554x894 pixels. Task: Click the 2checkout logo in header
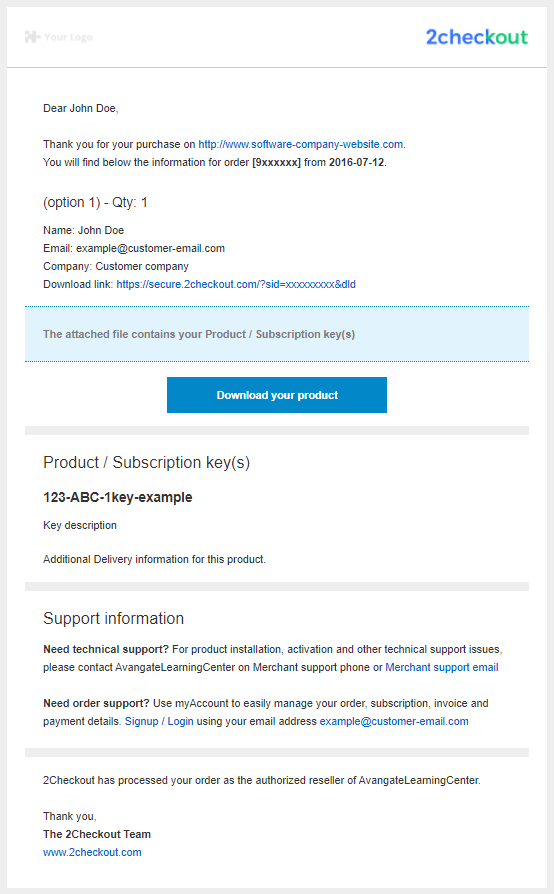click(x=477, y=37)
